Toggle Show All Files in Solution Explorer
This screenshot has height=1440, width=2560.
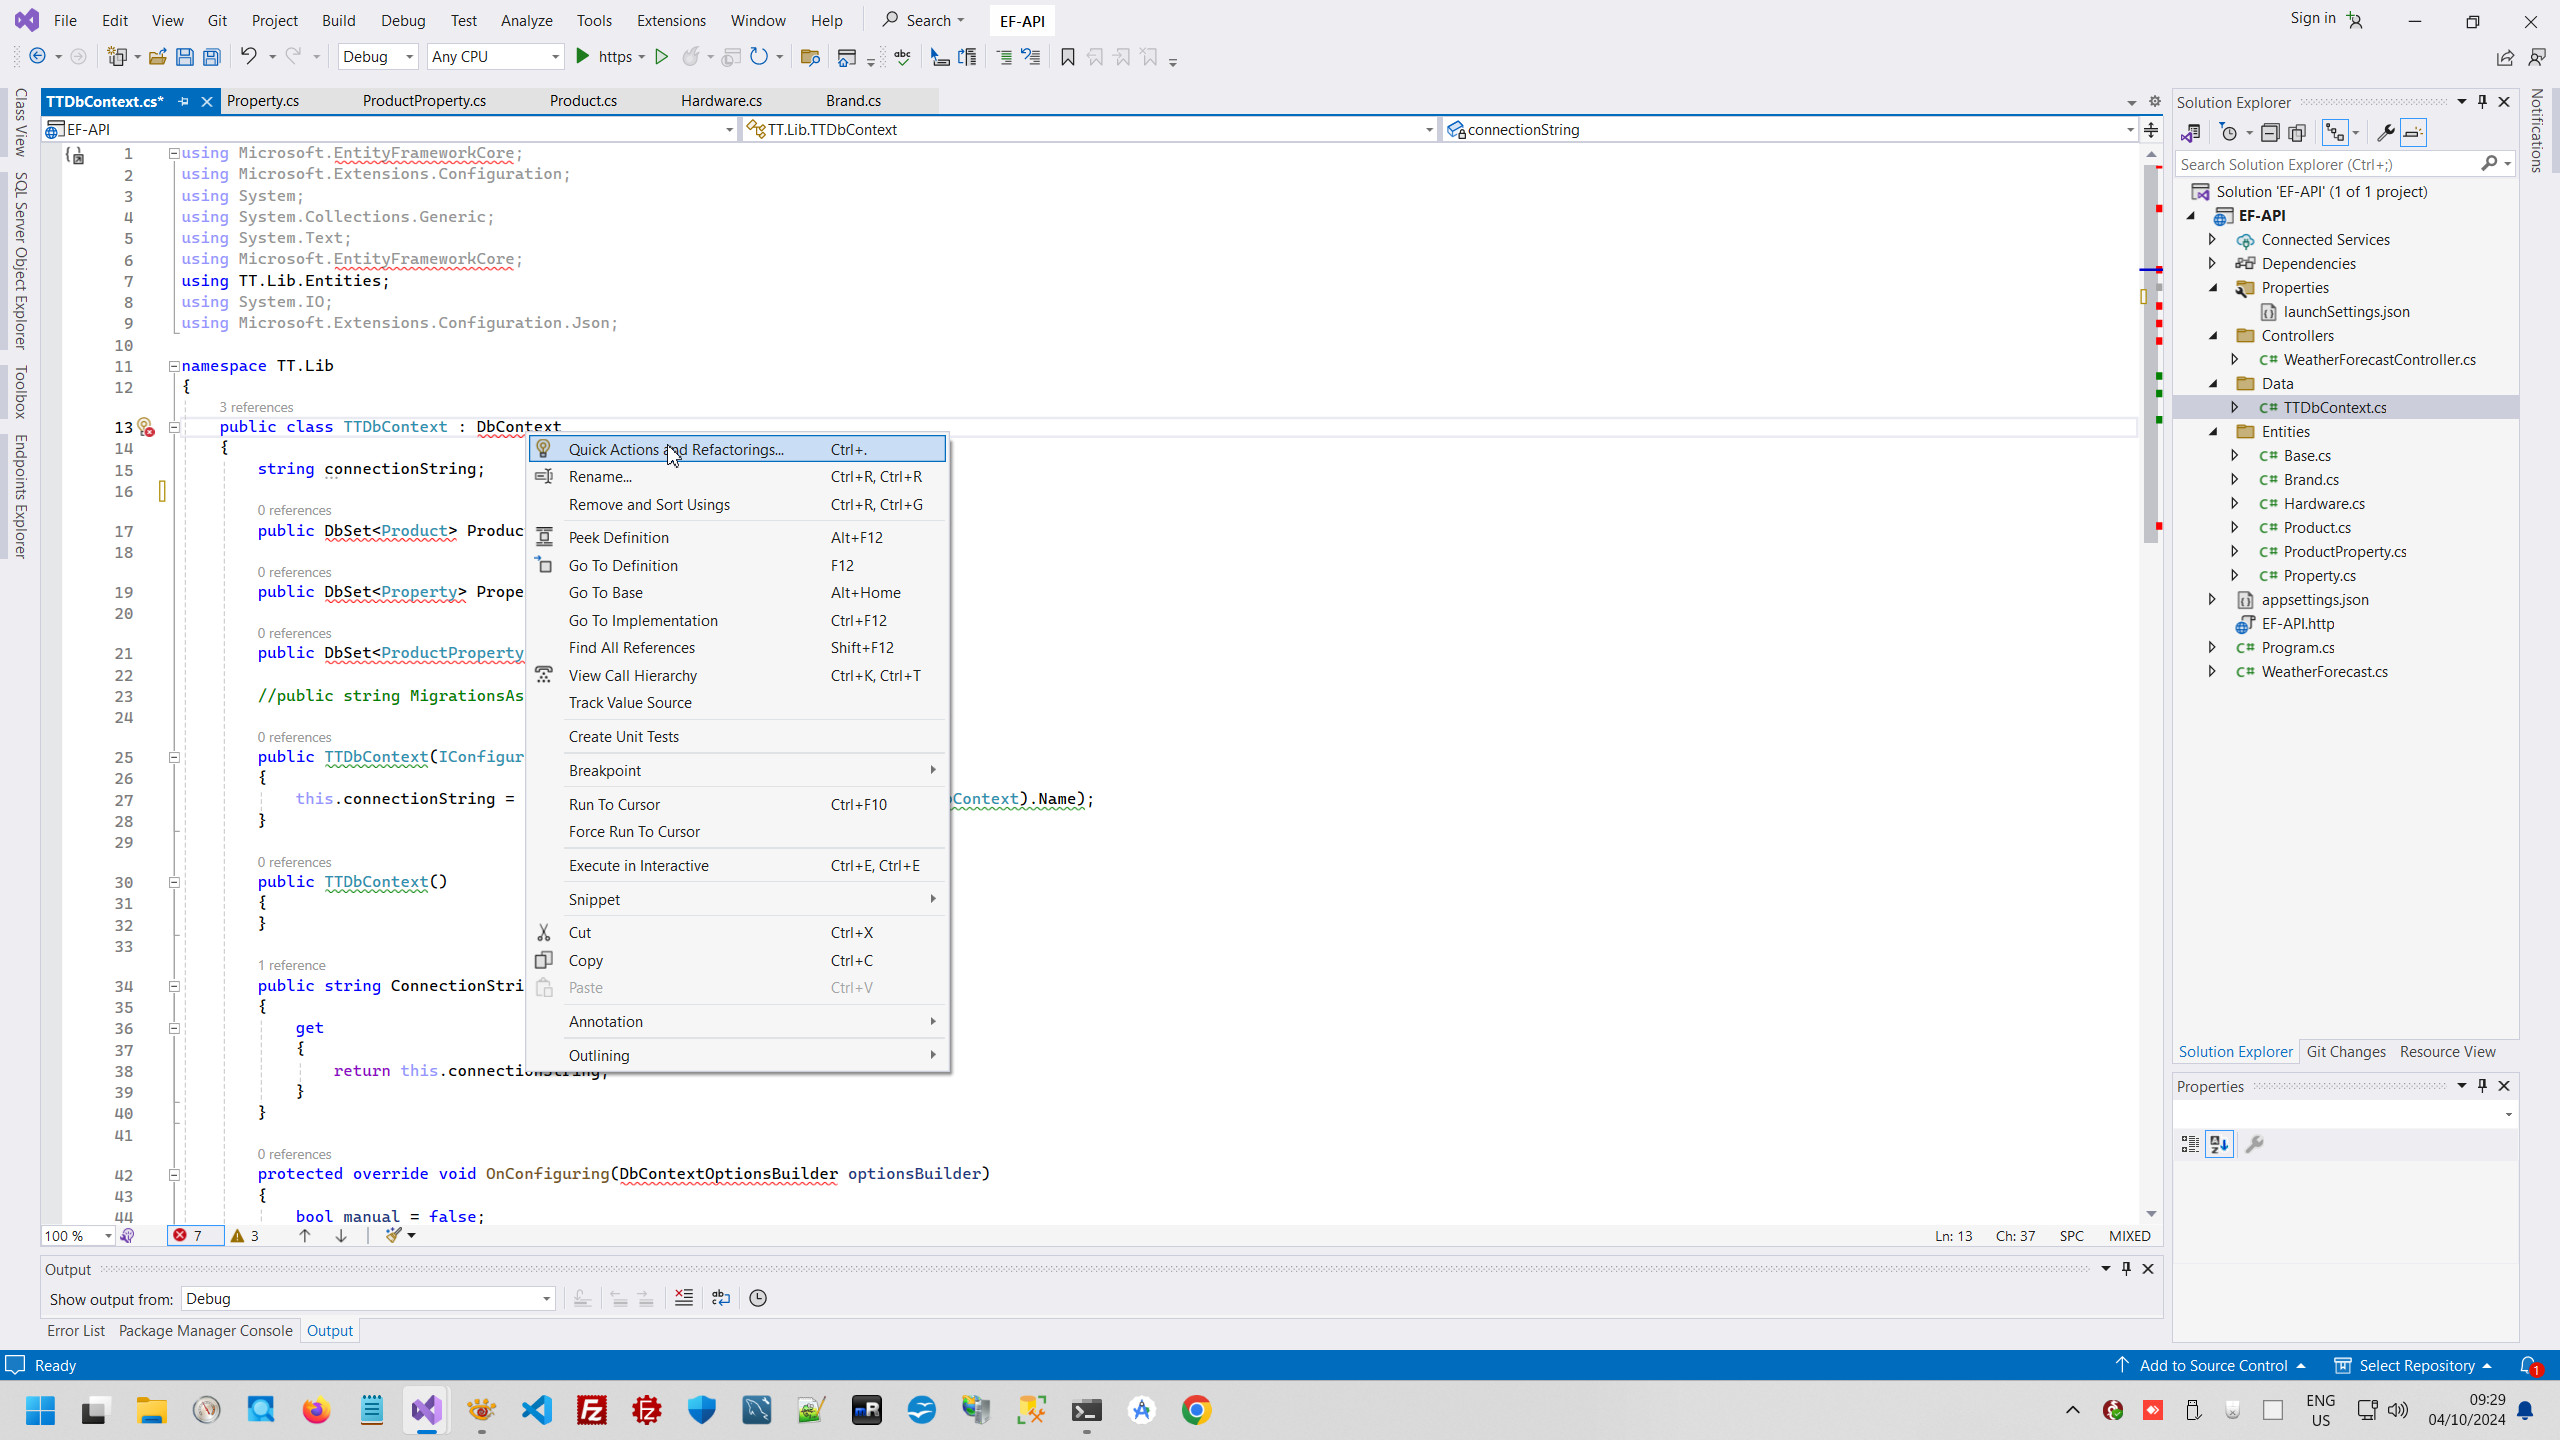[x=2297, y=133]
